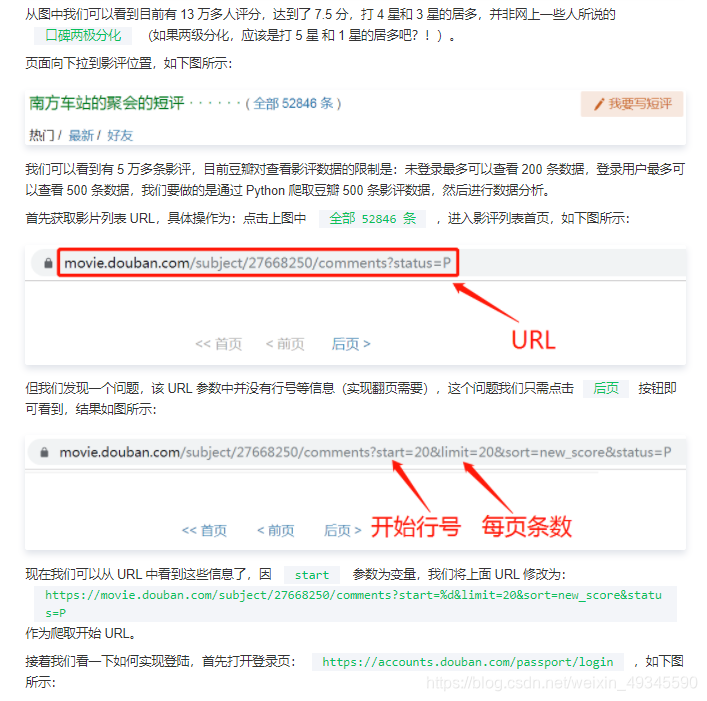
Task: Click the accounts.douban.com/passport/login URL
Action: tap(468, 662)
